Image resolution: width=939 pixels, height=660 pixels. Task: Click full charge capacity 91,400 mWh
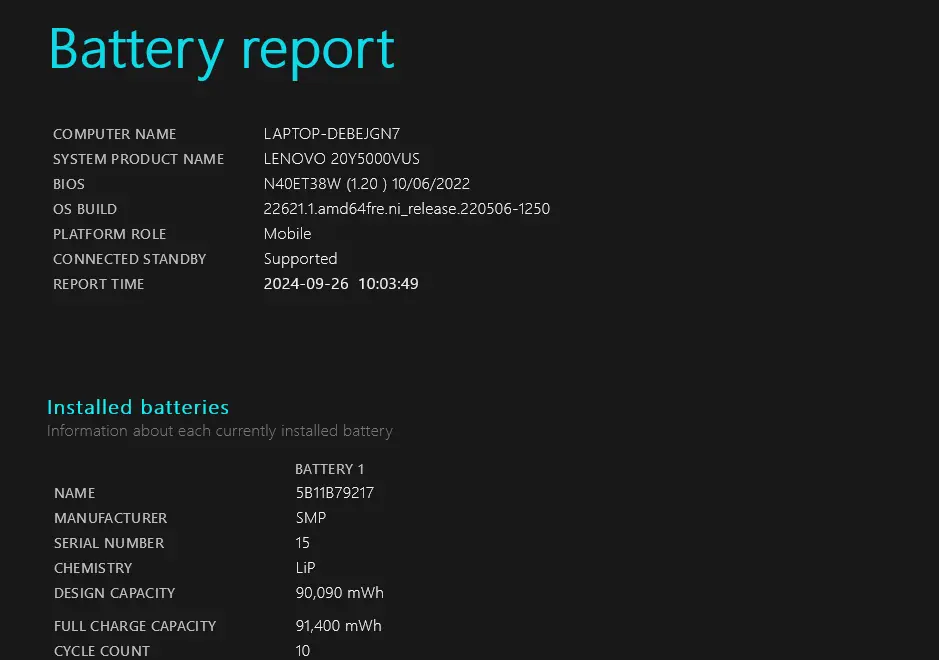338,626
